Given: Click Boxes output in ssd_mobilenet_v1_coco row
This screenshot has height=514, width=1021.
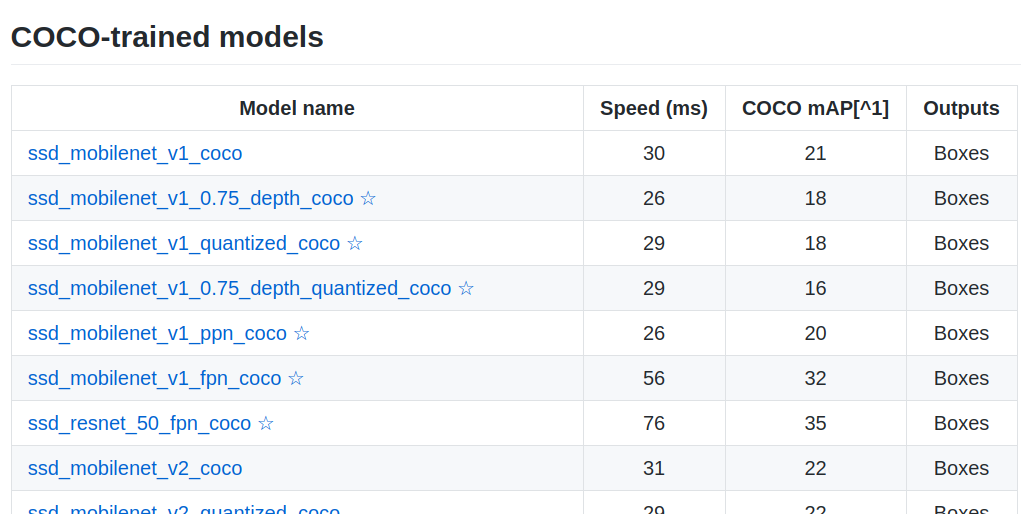Looking at the screenshot, I should pos(961,153).
